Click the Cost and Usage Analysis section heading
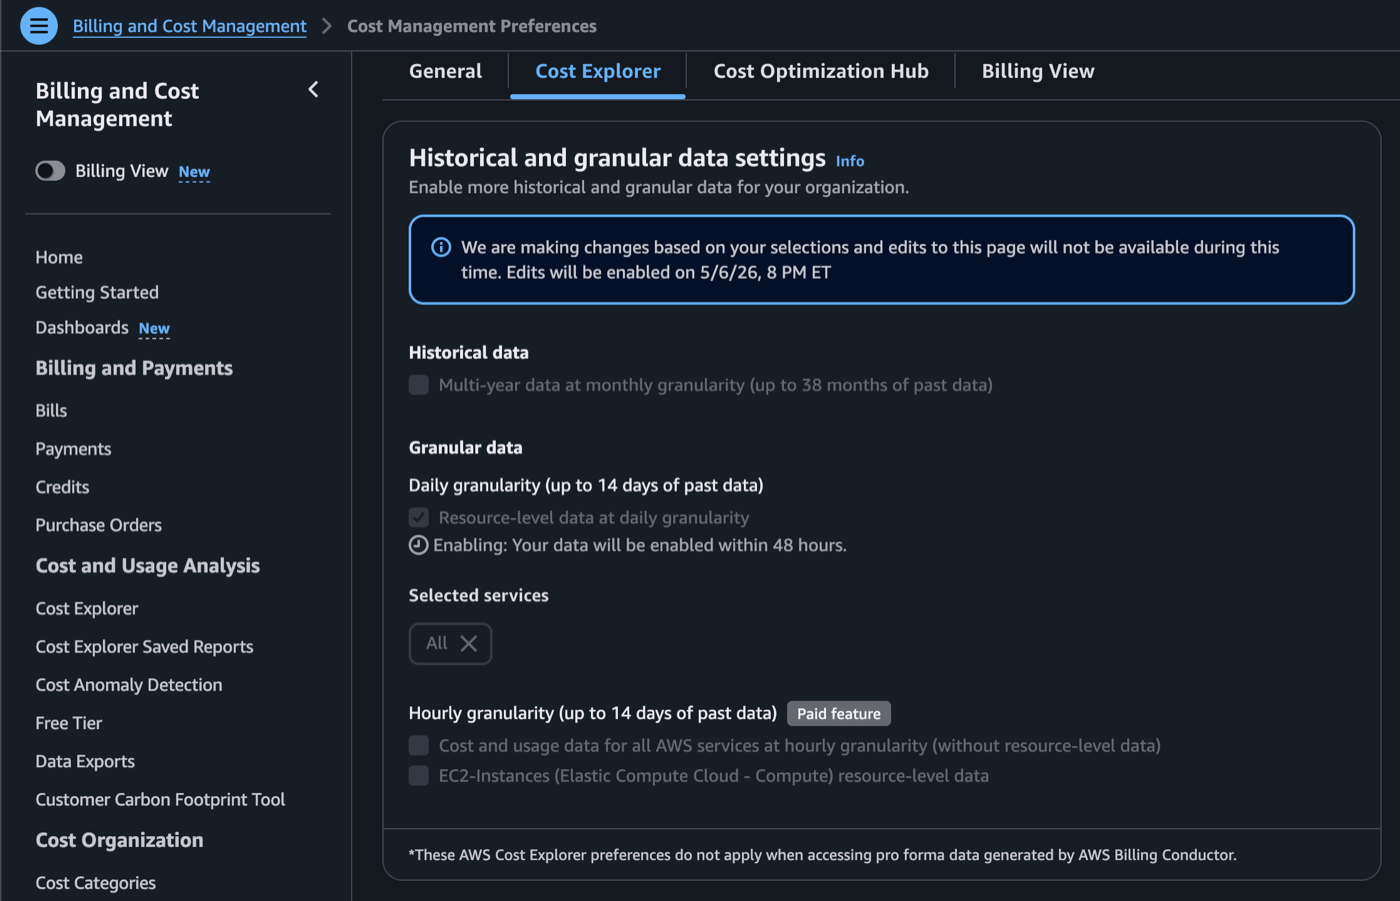Screen dimensions: 1400x901 [148, 566]
